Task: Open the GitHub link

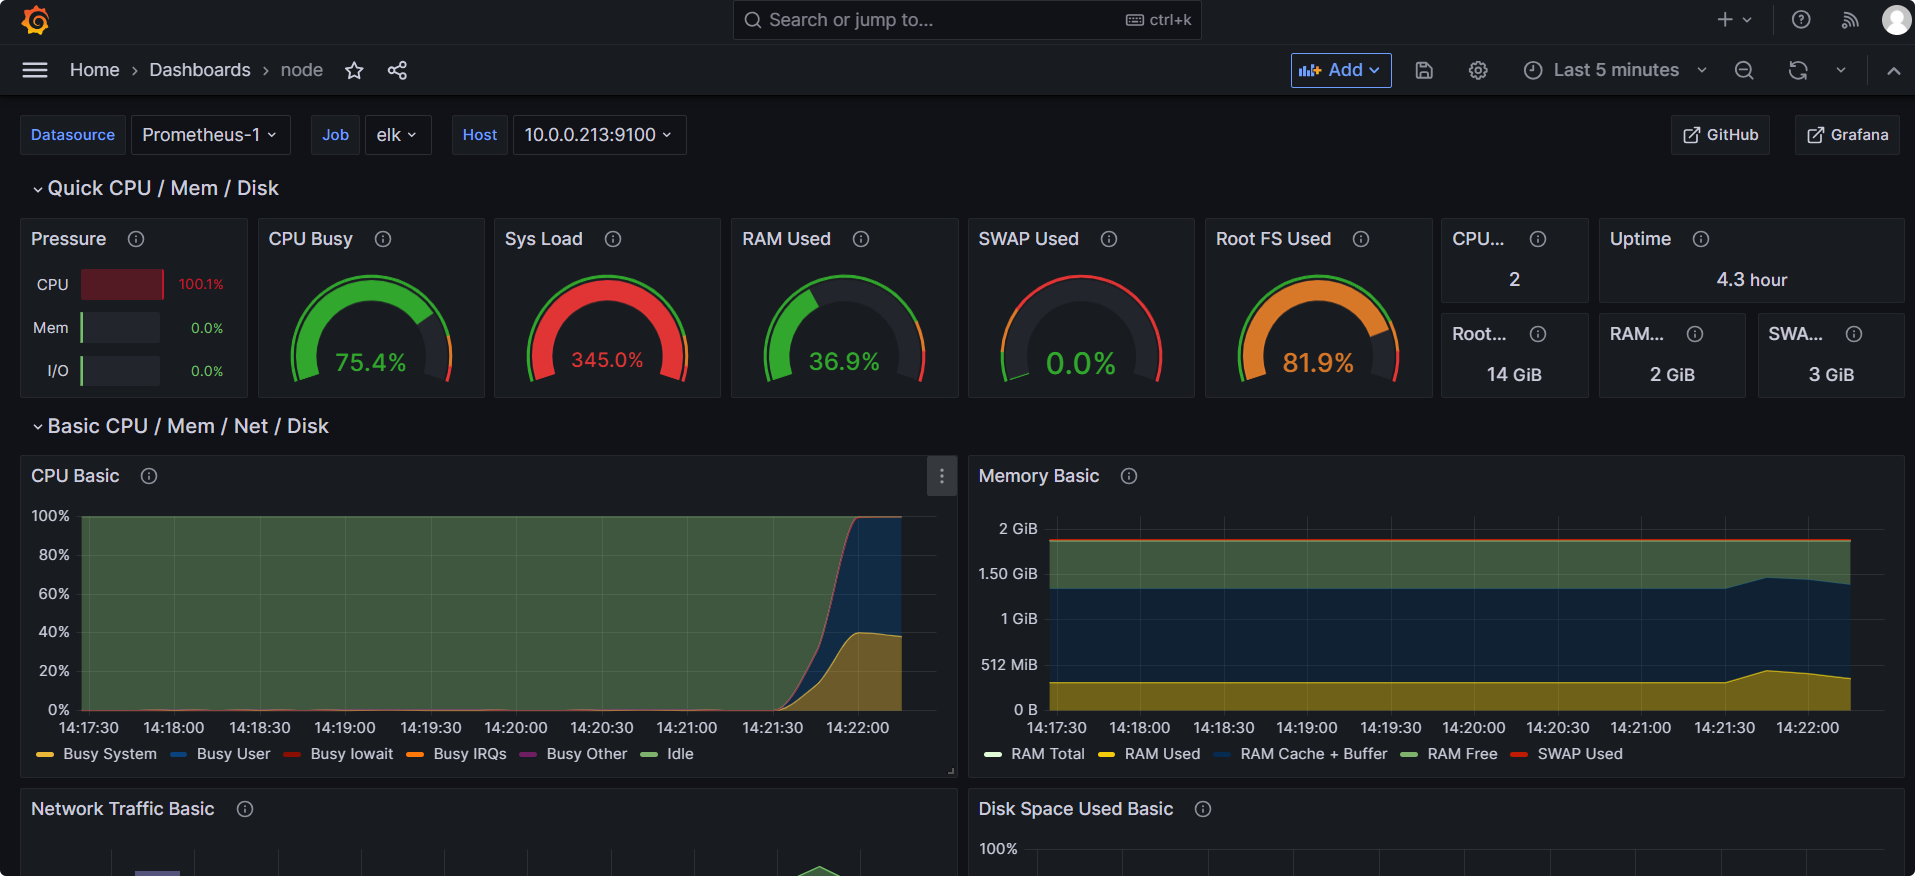Action: click(1720, 135)
